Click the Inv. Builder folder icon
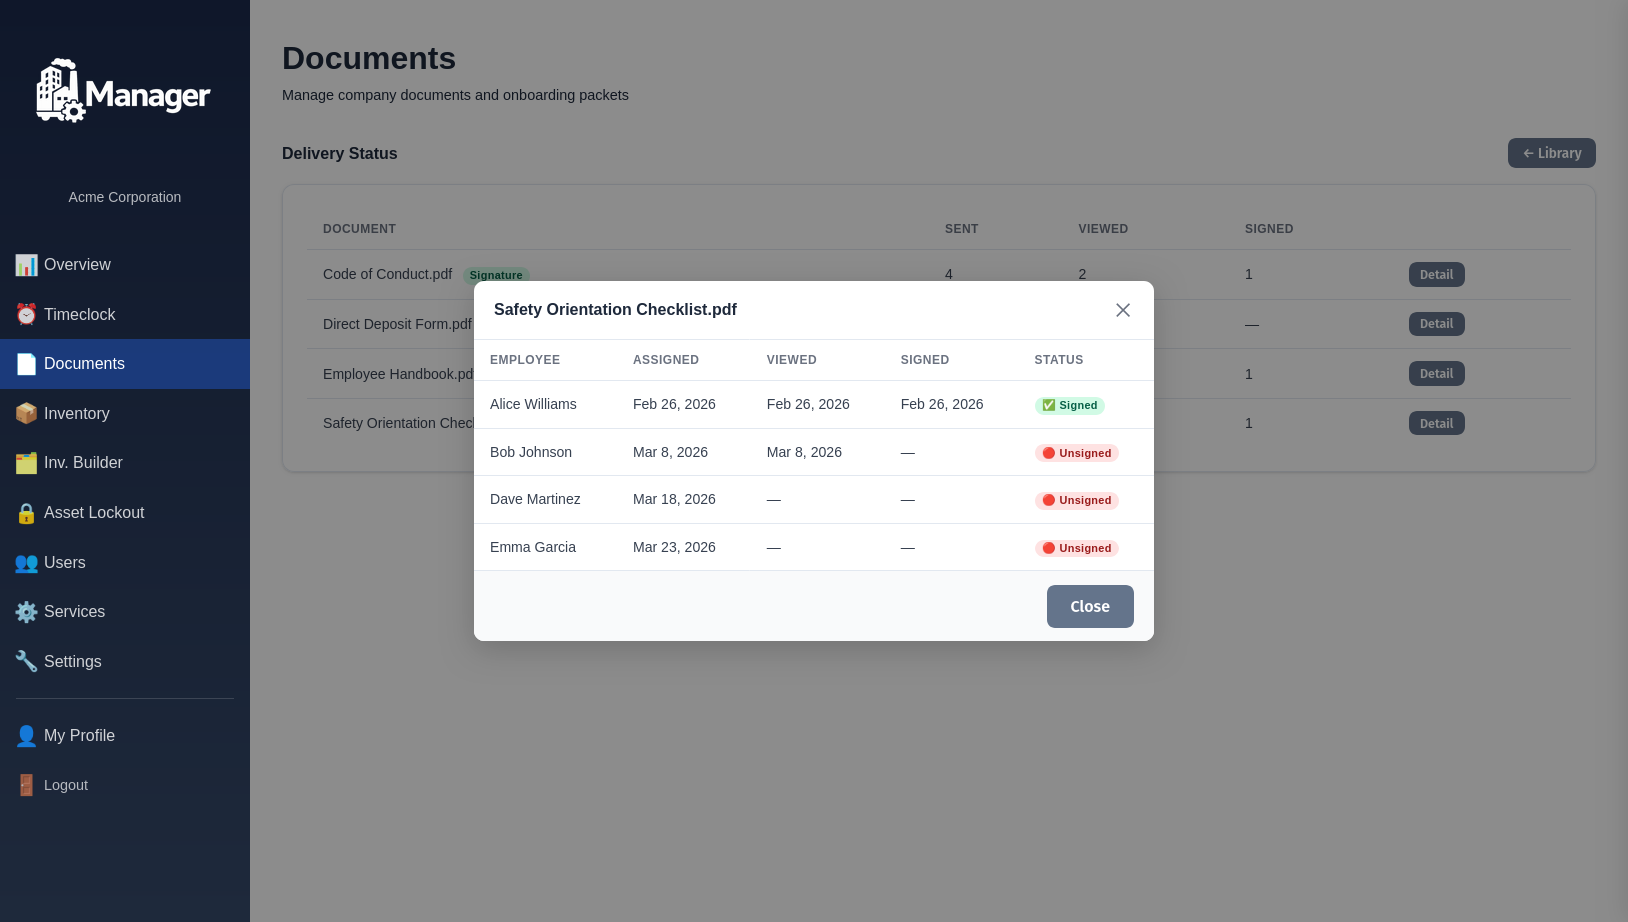Screen dimensions: 1628x922 pyautogui.click(x=26, y=463)
